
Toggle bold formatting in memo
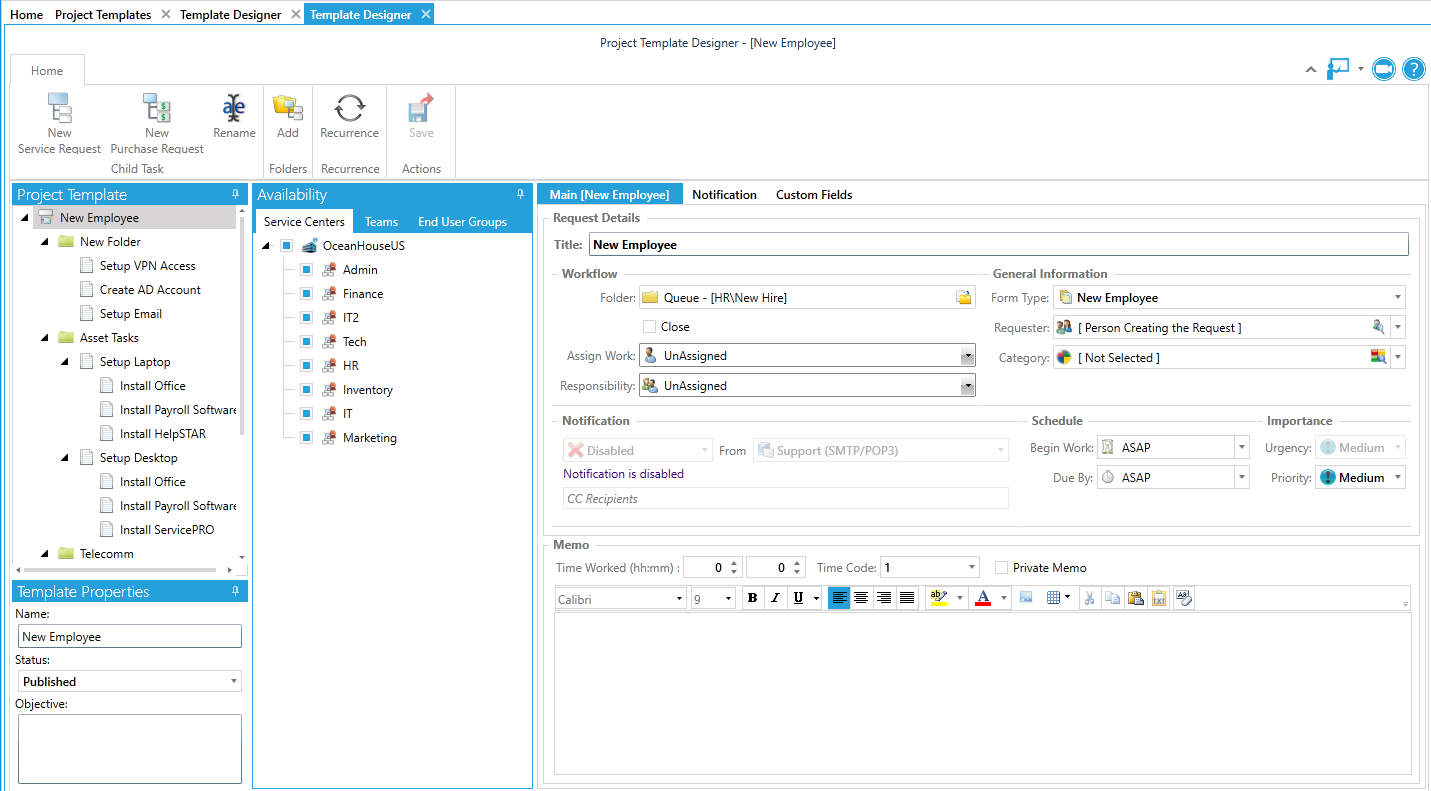point(752,598)
